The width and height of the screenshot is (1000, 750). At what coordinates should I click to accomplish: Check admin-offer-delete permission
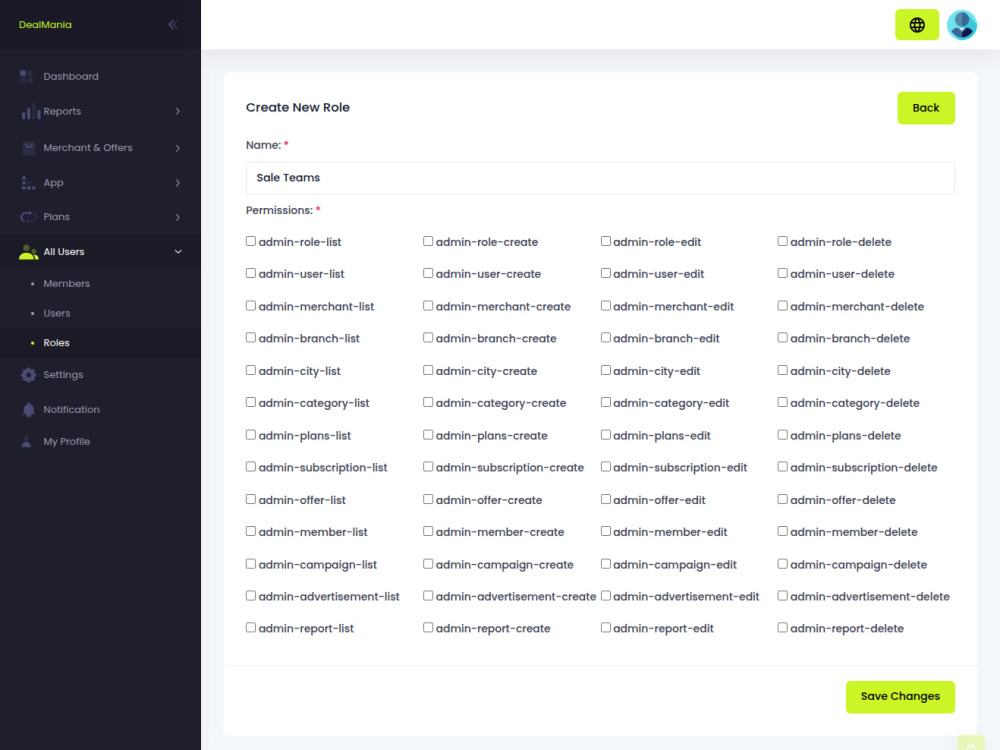coord(783,499)
